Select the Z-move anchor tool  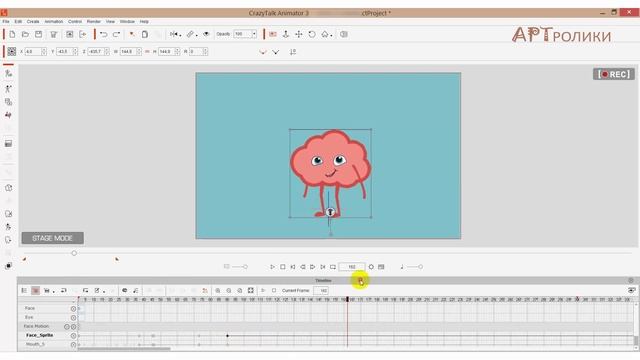click(x=286, y=35)
